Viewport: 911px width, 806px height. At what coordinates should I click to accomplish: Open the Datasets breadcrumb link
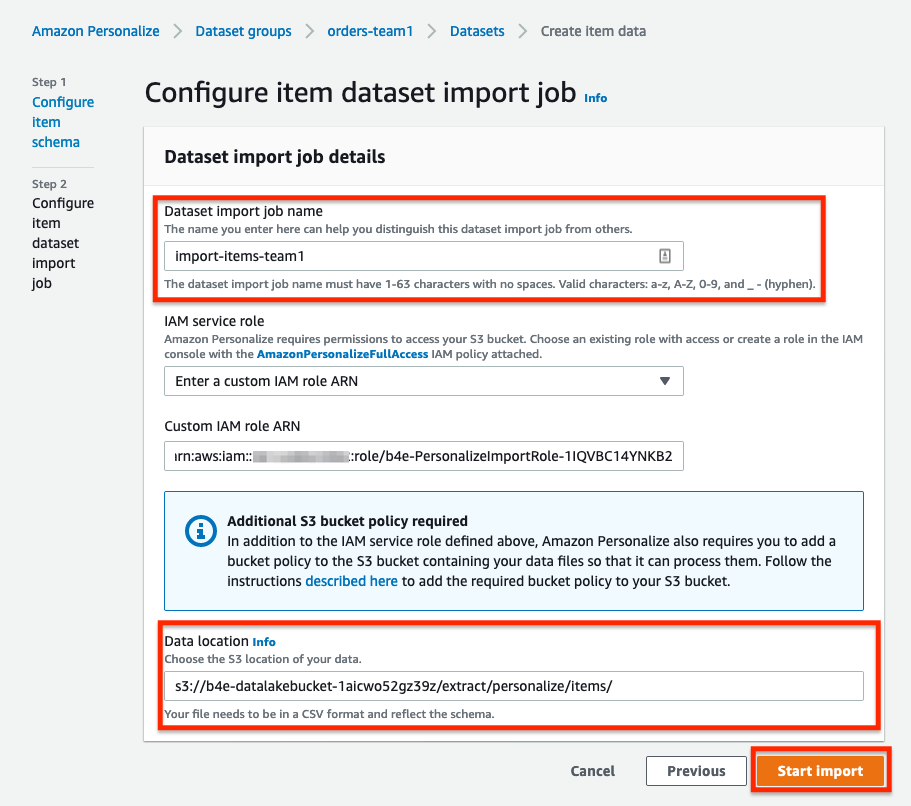[x=477, y=31]
